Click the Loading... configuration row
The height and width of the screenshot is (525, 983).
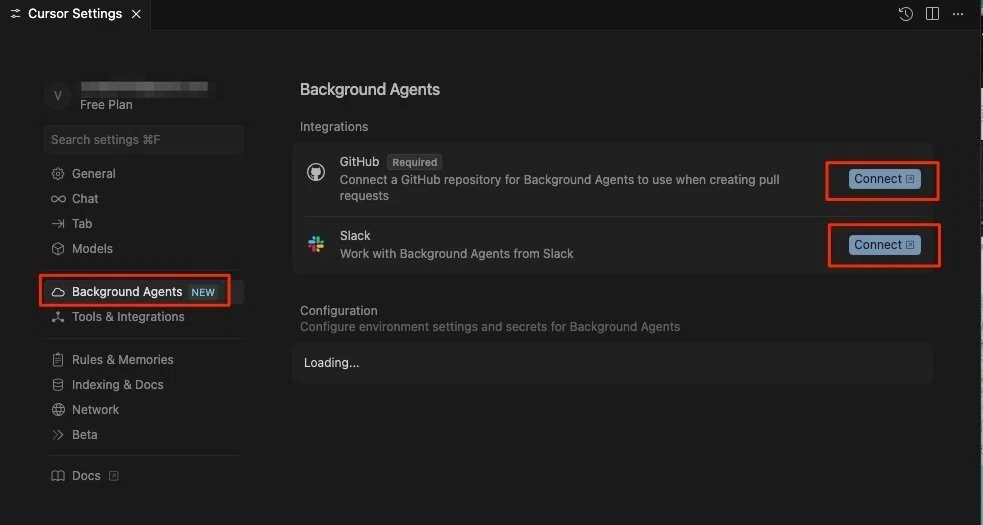(612, 363)
